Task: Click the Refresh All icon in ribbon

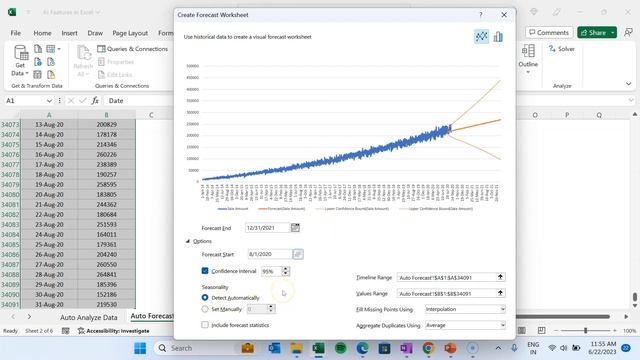Action: pos(83,61)
